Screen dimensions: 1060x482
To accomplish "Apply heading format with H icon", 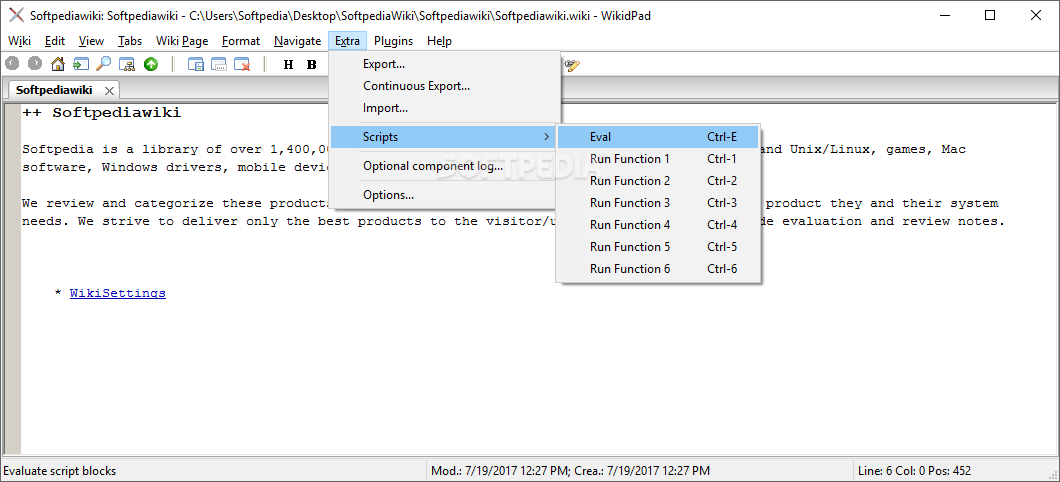I will point(289,64).
